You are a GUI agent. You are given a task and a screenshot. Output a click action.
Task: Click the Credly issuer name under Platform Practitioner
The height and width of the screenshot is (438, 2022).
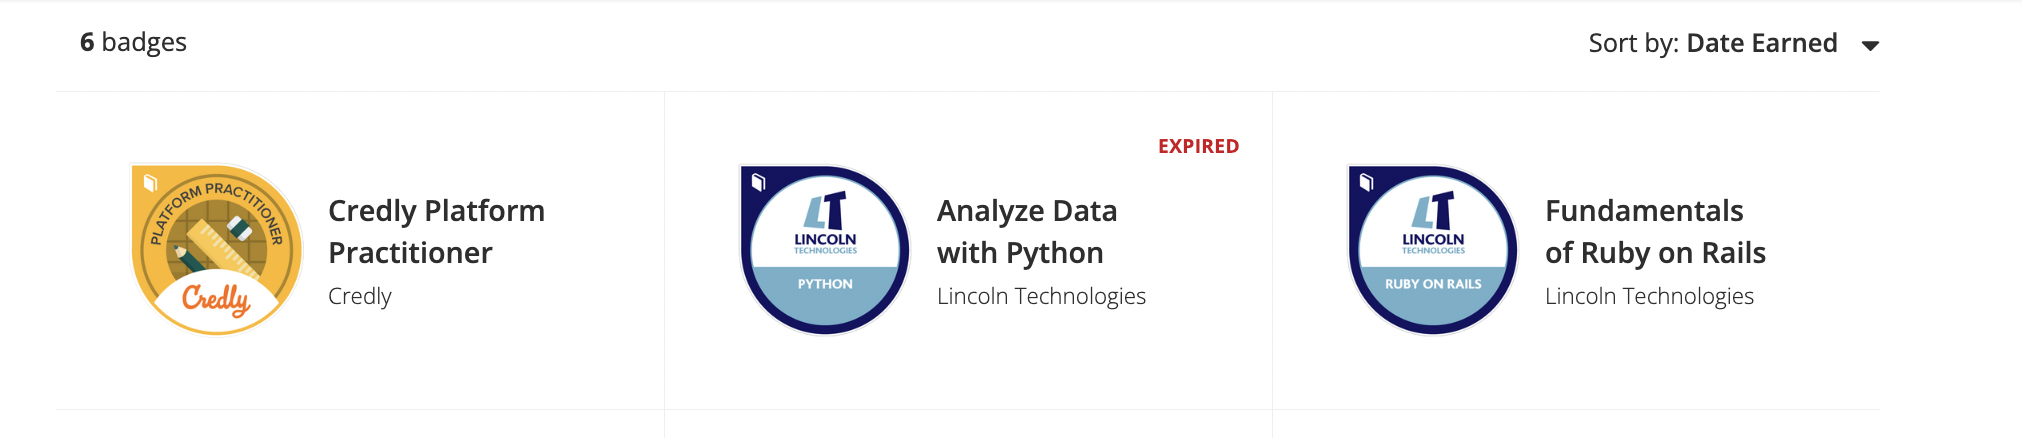click(360, 296)
